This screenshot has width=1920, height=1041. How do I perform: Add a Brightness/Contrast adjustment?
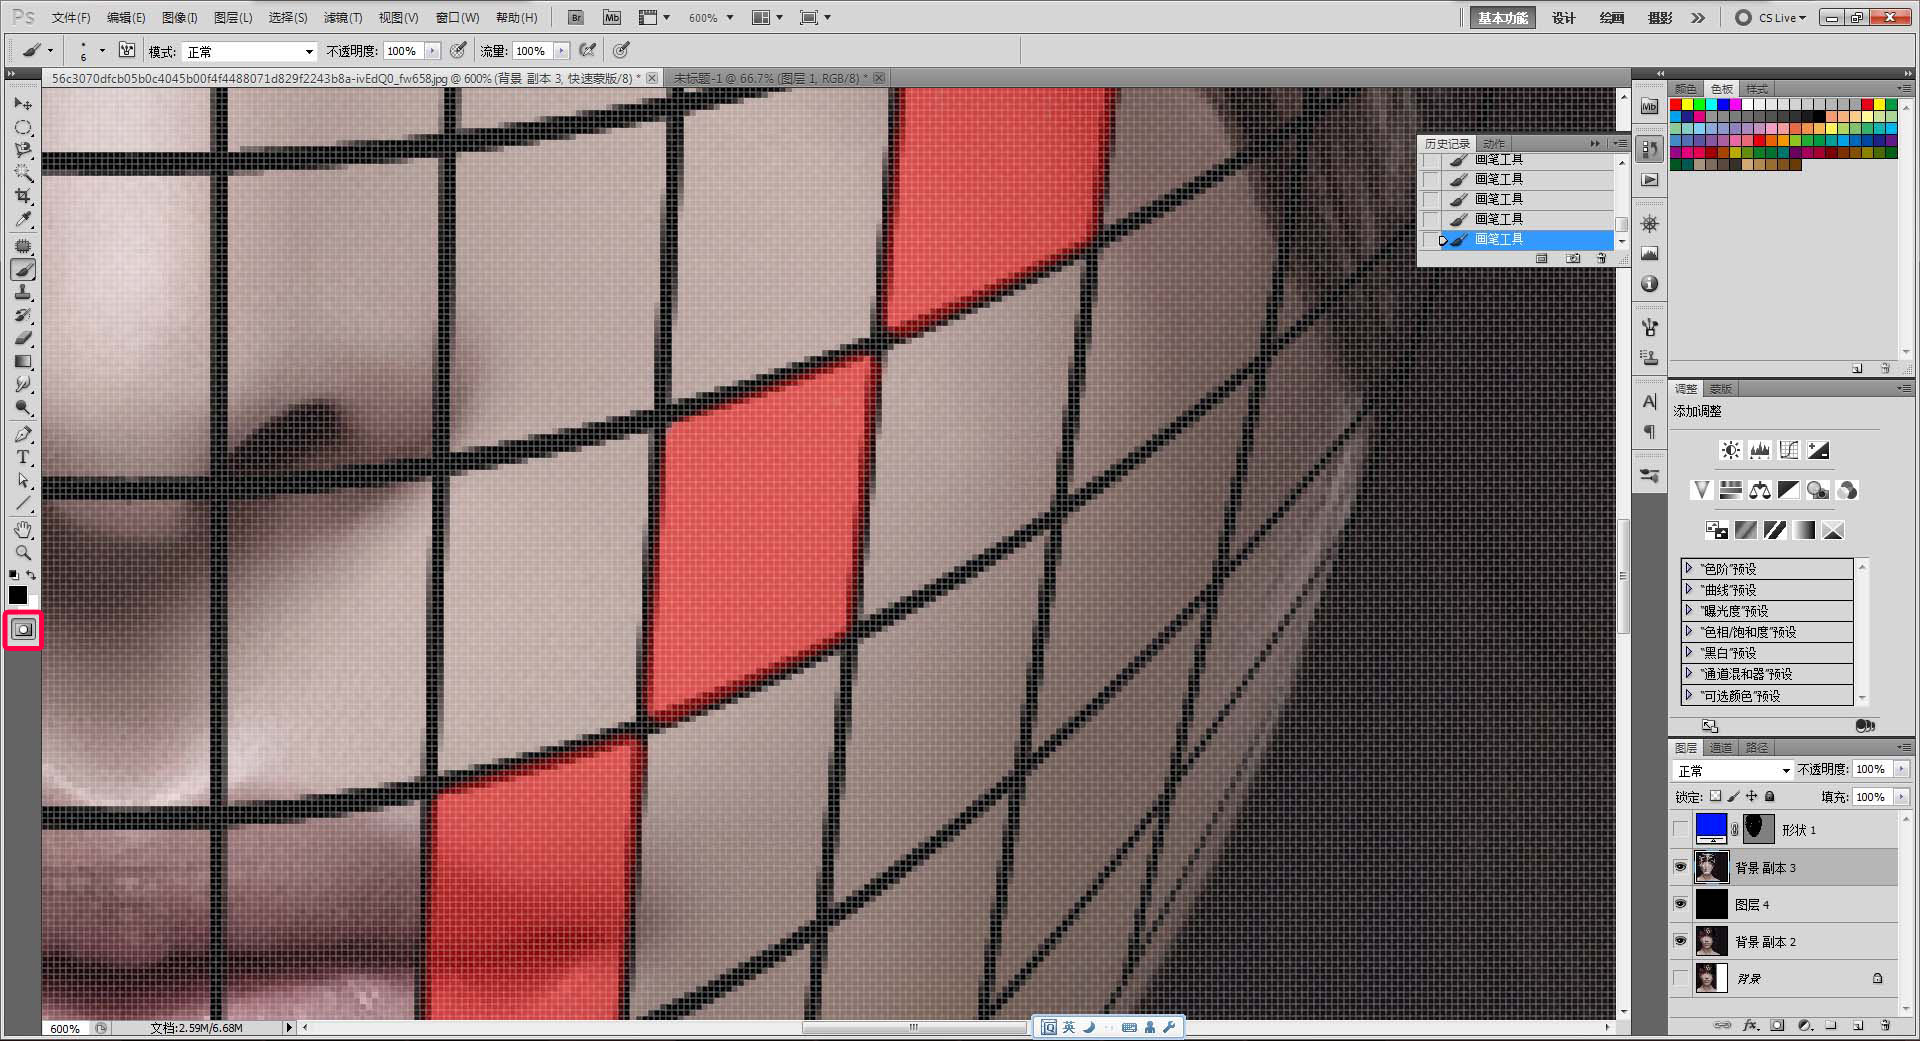[1731, 451]
